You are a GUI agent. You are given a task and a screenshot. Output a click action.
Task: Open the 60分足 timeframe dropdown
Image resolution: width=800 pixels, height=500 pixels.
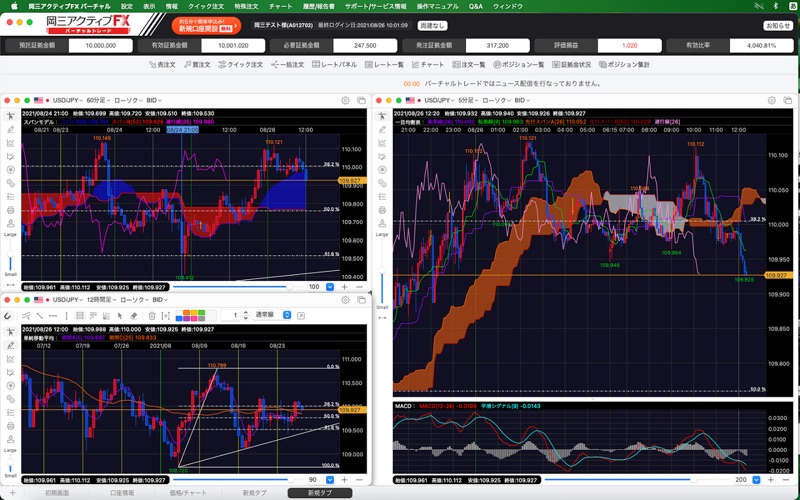(x=98, y=101)
